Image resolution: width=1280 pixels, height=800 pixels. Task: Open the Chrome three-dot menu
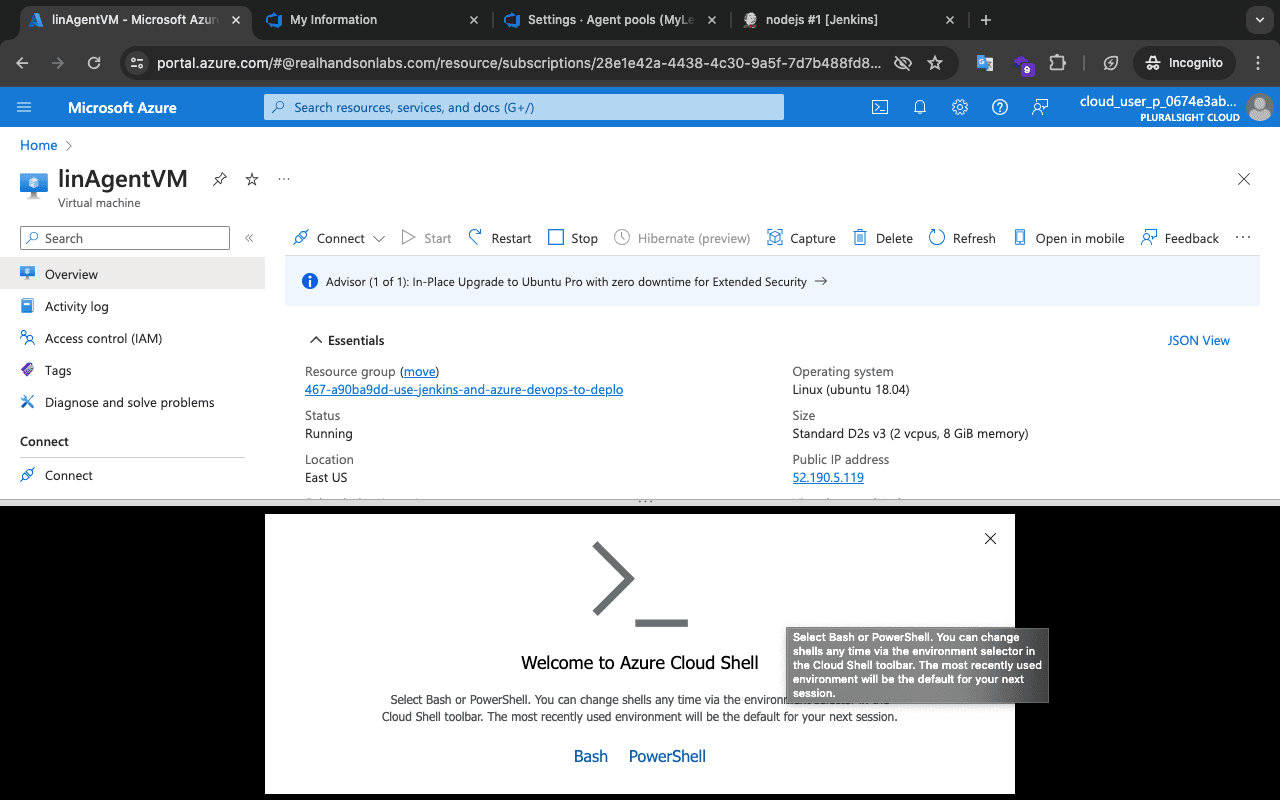[x=1258, y=63]
